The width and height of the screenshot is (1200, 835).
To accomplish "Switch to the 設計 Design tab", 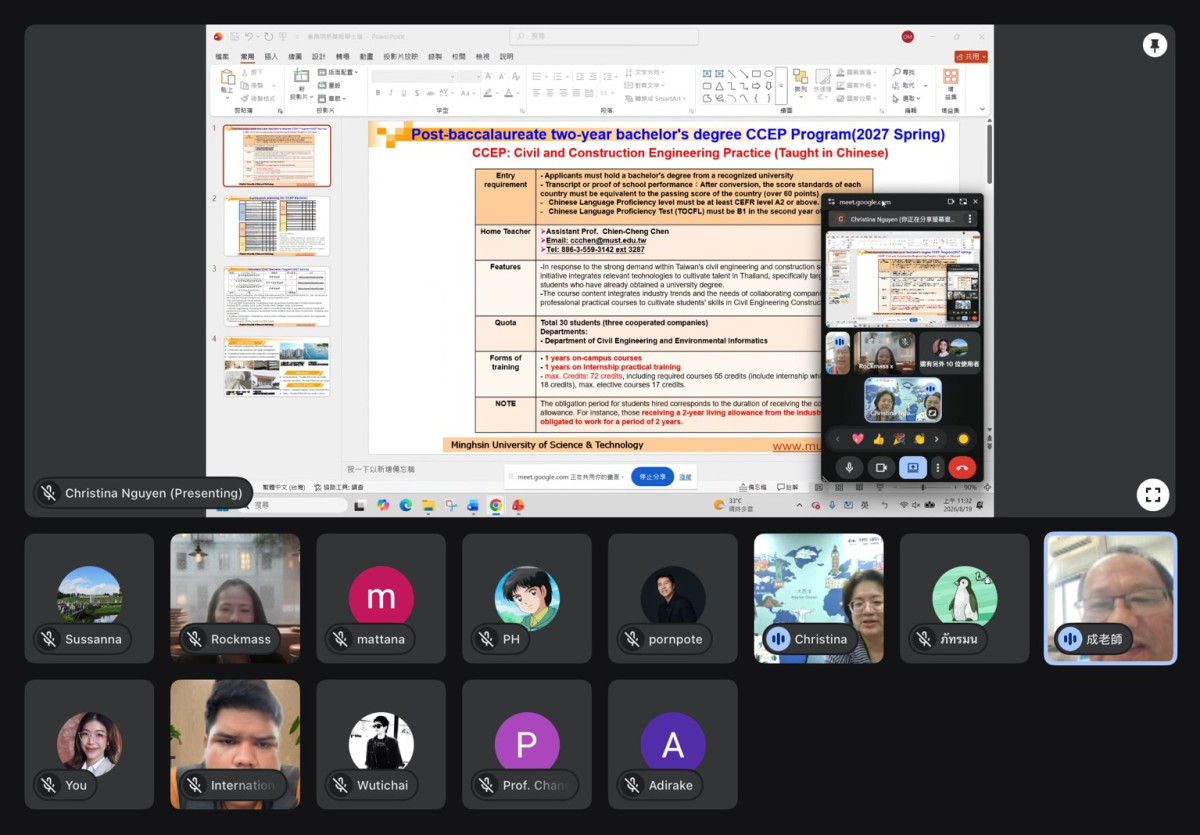I will tap(319, 57).
